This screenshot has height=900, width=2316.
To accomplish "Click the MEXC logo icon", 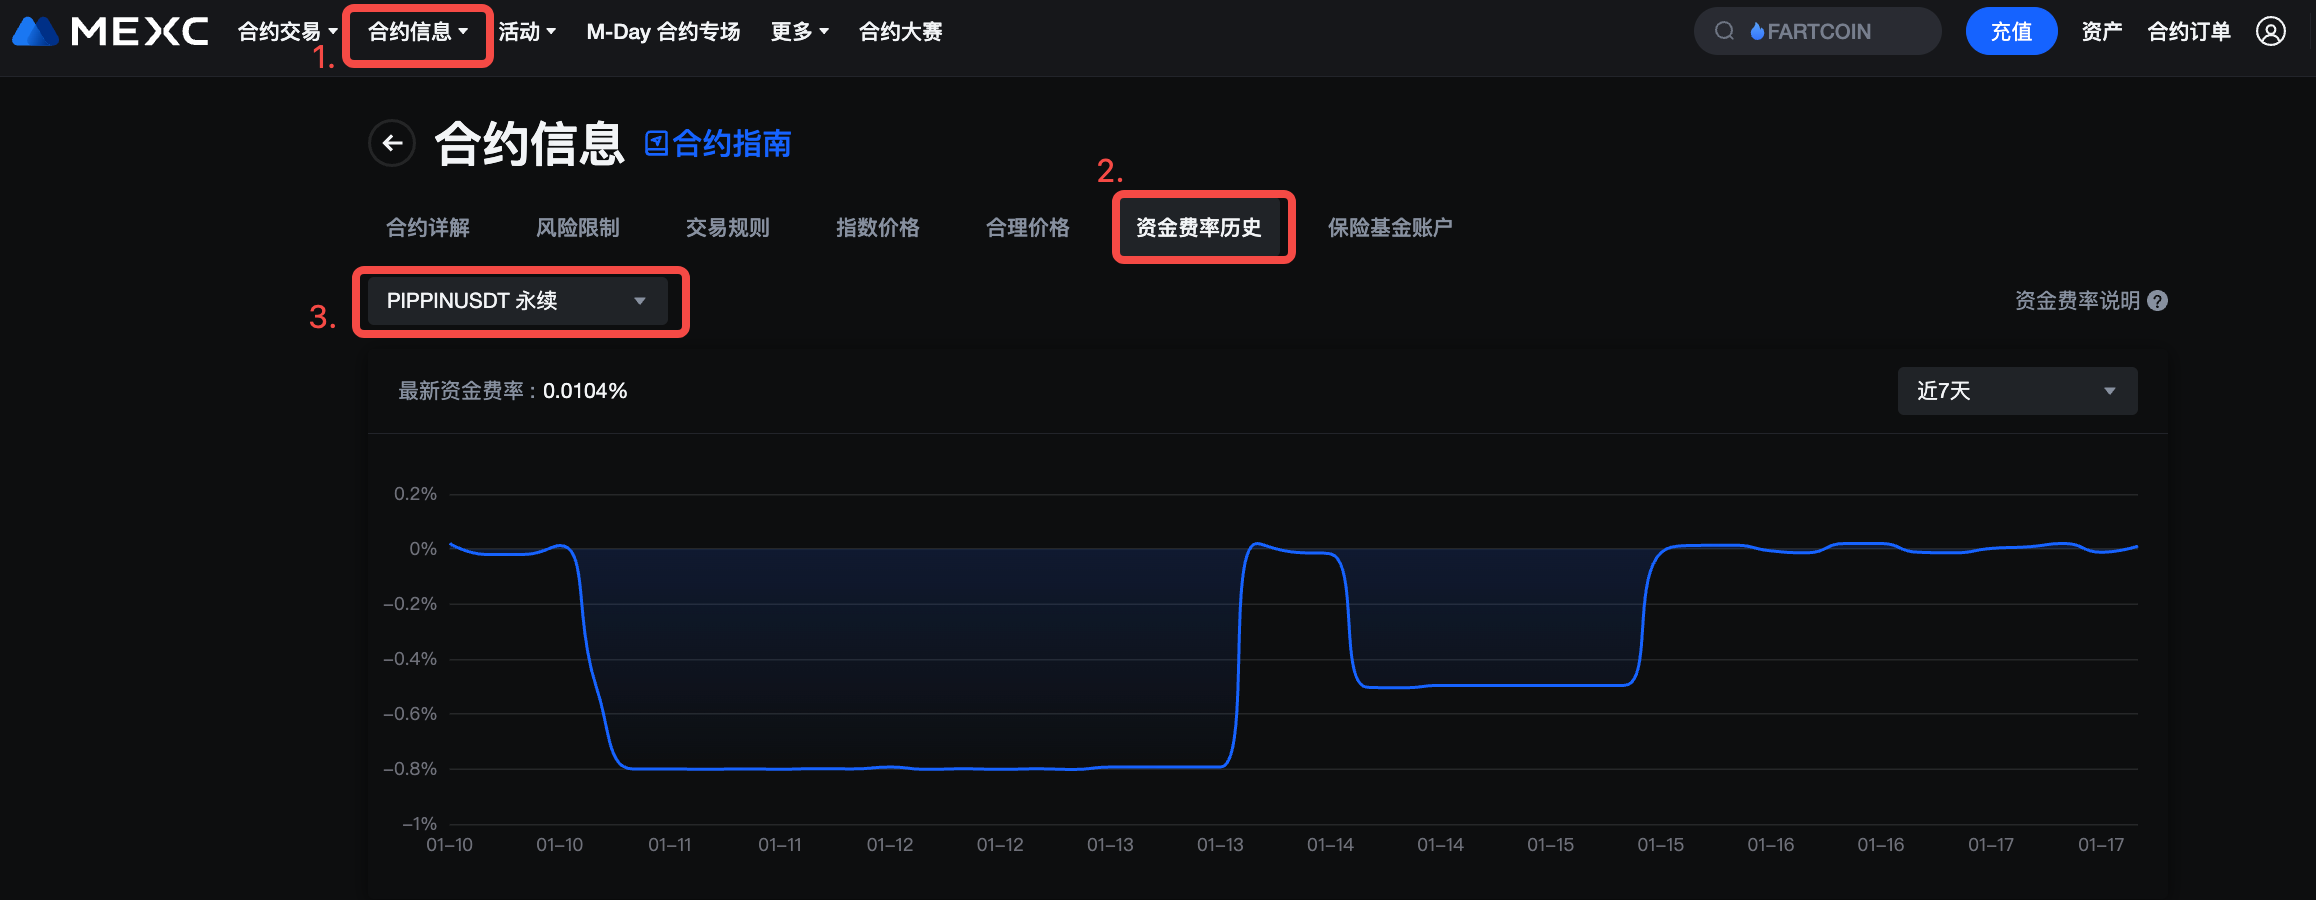I will point(36,32).
